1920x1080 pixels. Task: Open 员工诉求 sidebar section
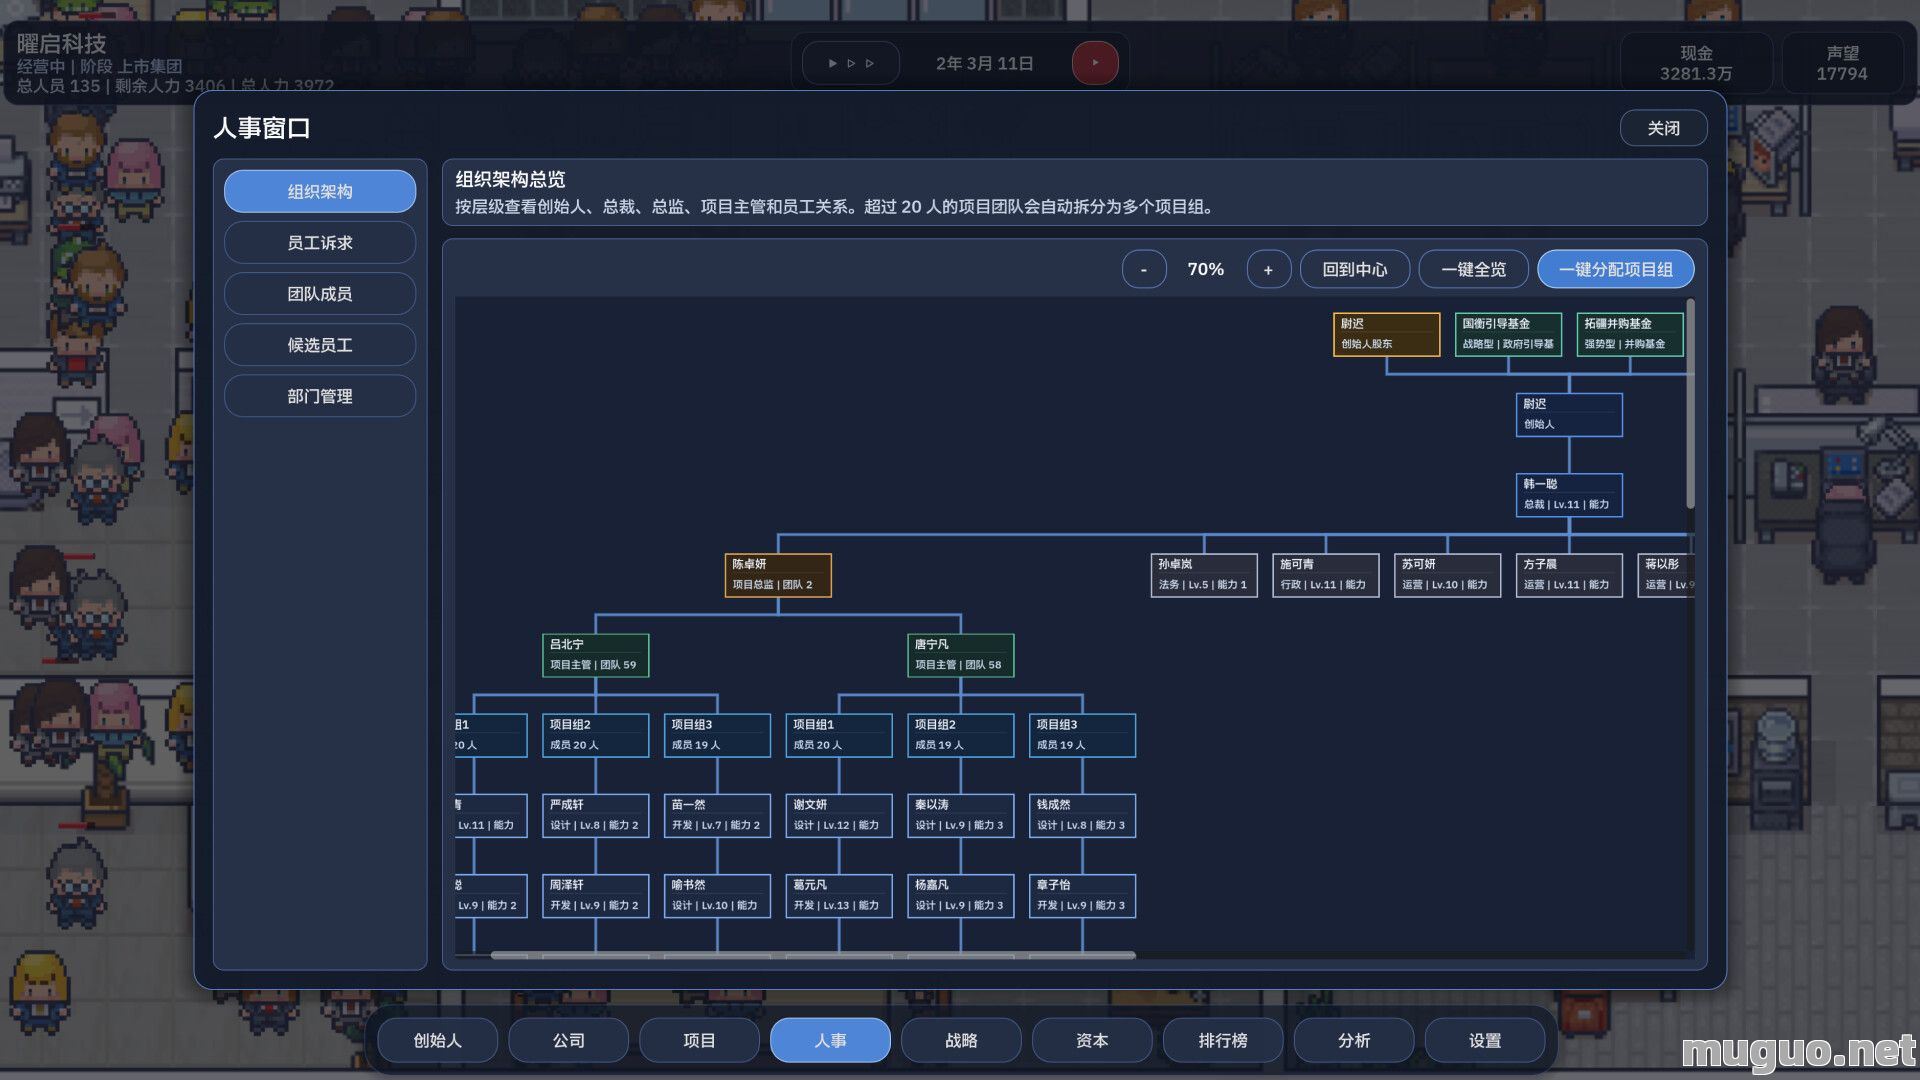coord(320,242)
